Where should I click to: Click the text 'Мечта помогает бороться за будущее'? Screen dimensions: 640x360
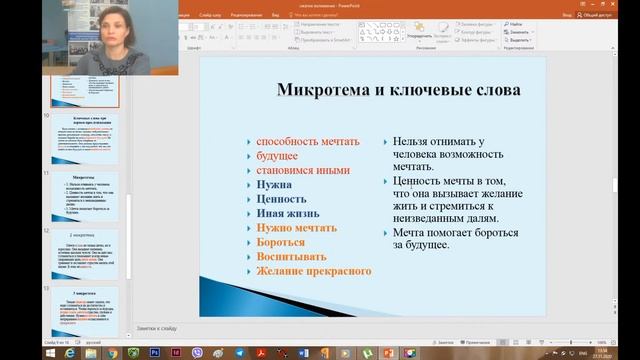[456, 239]
